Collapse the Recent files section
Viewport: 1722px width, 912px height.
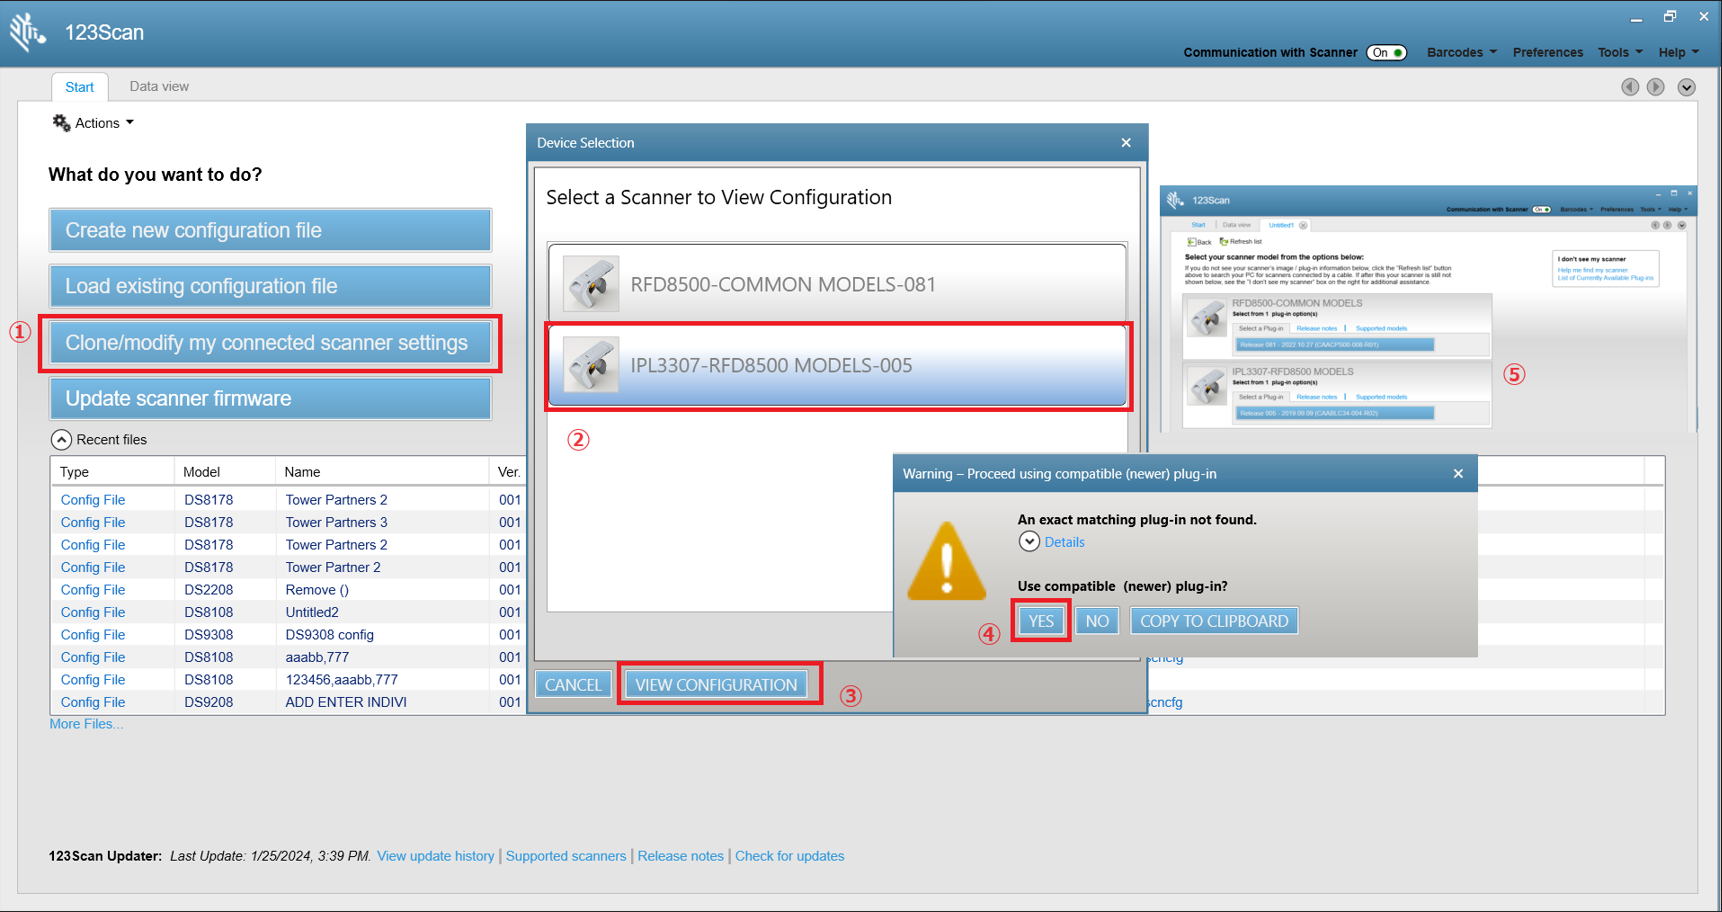pyautogui.click(x=61, y=439)
